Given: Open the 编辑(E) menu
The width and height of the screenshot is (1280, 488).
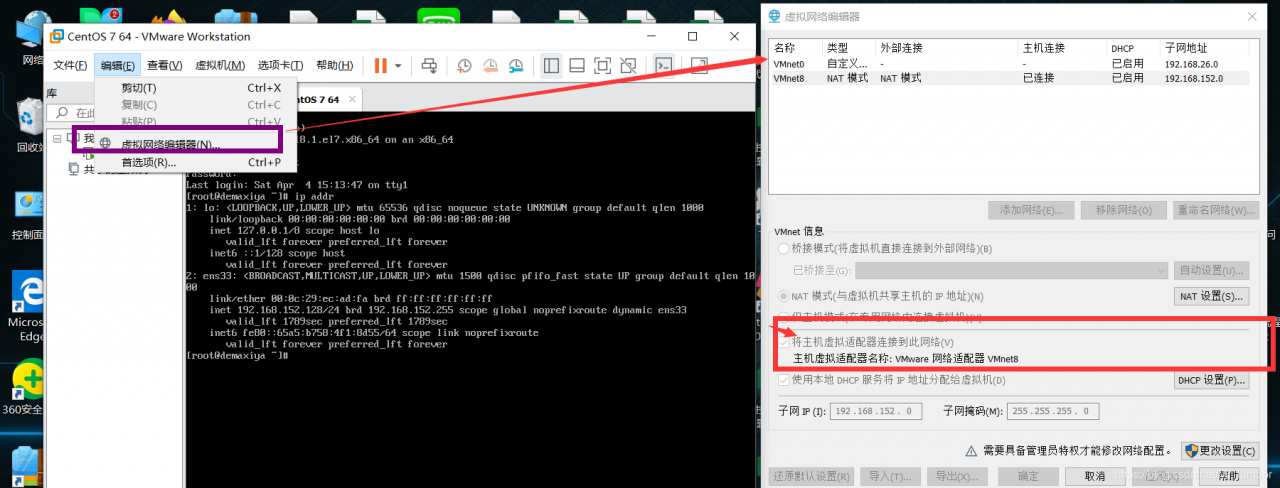Looking at the screenshot, I should (117, 66).
